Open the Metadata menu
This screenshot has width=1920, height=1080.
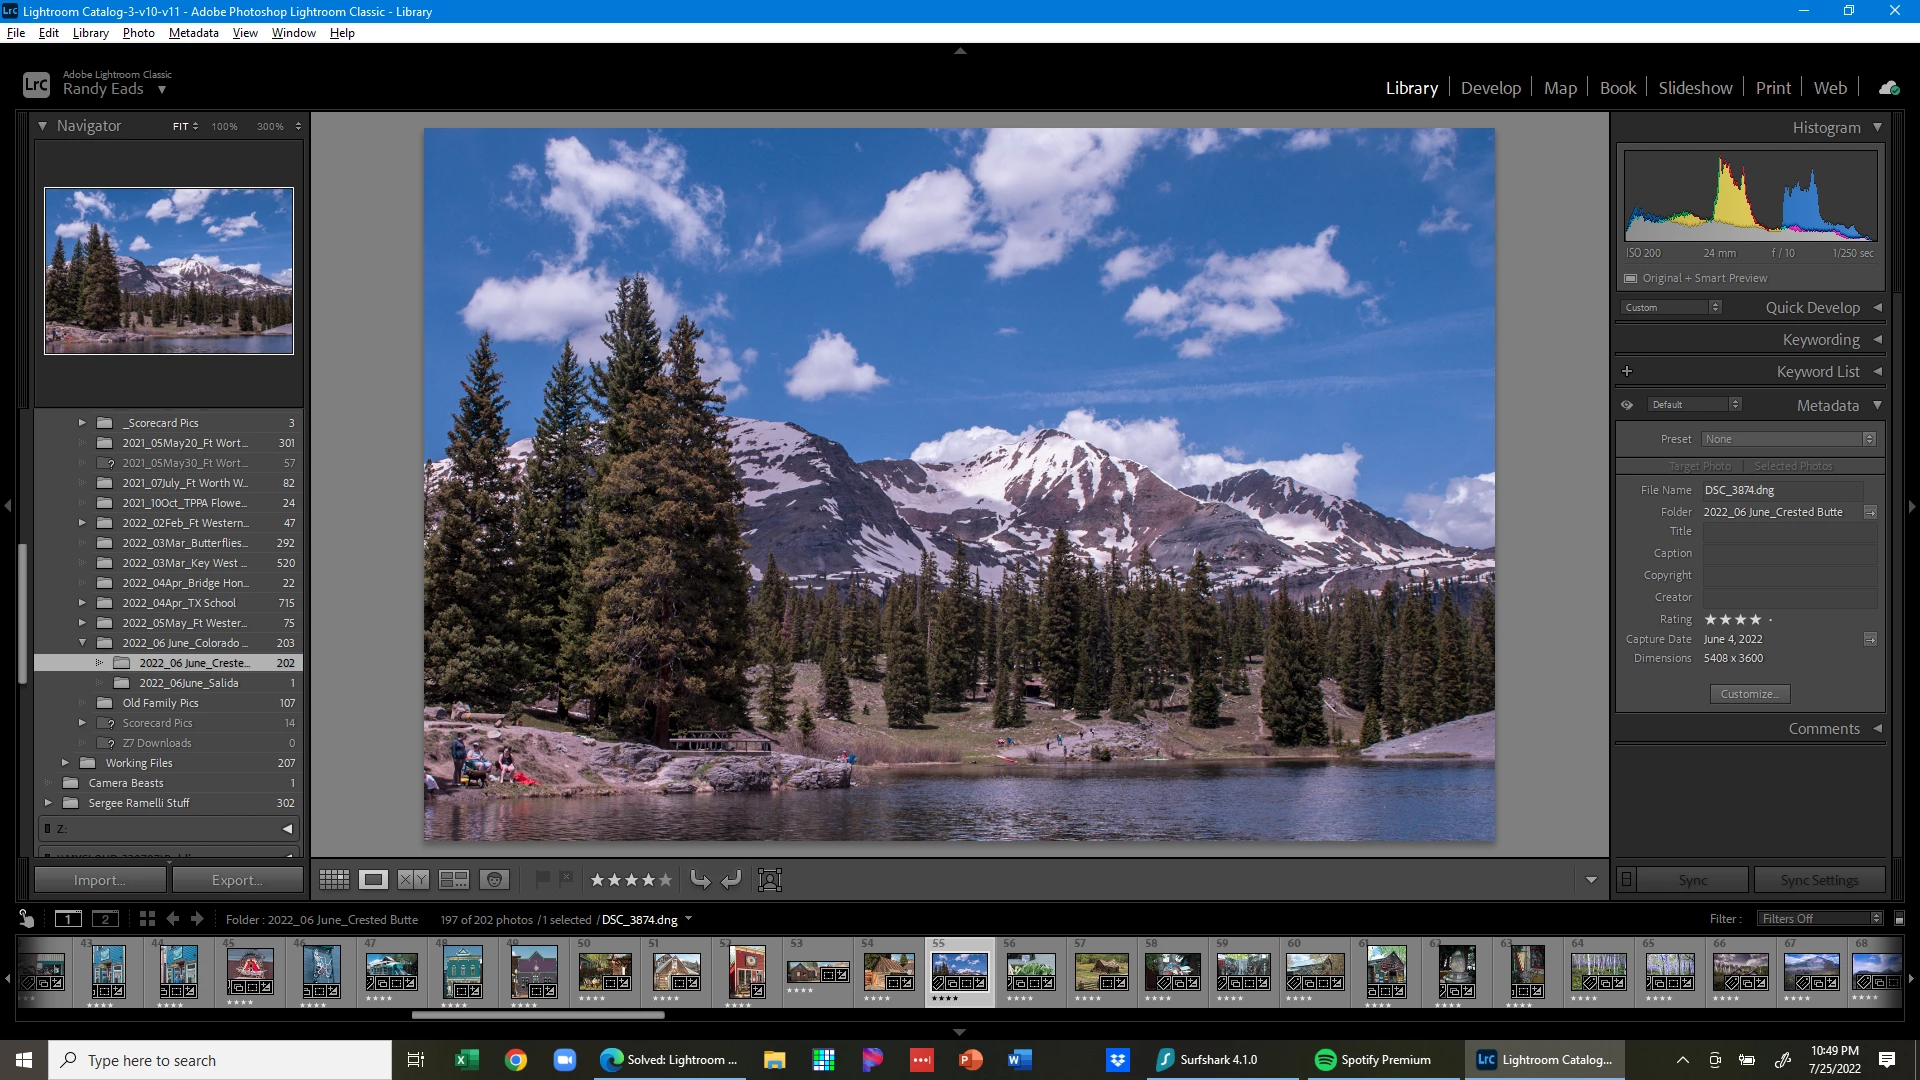[193, 33]
